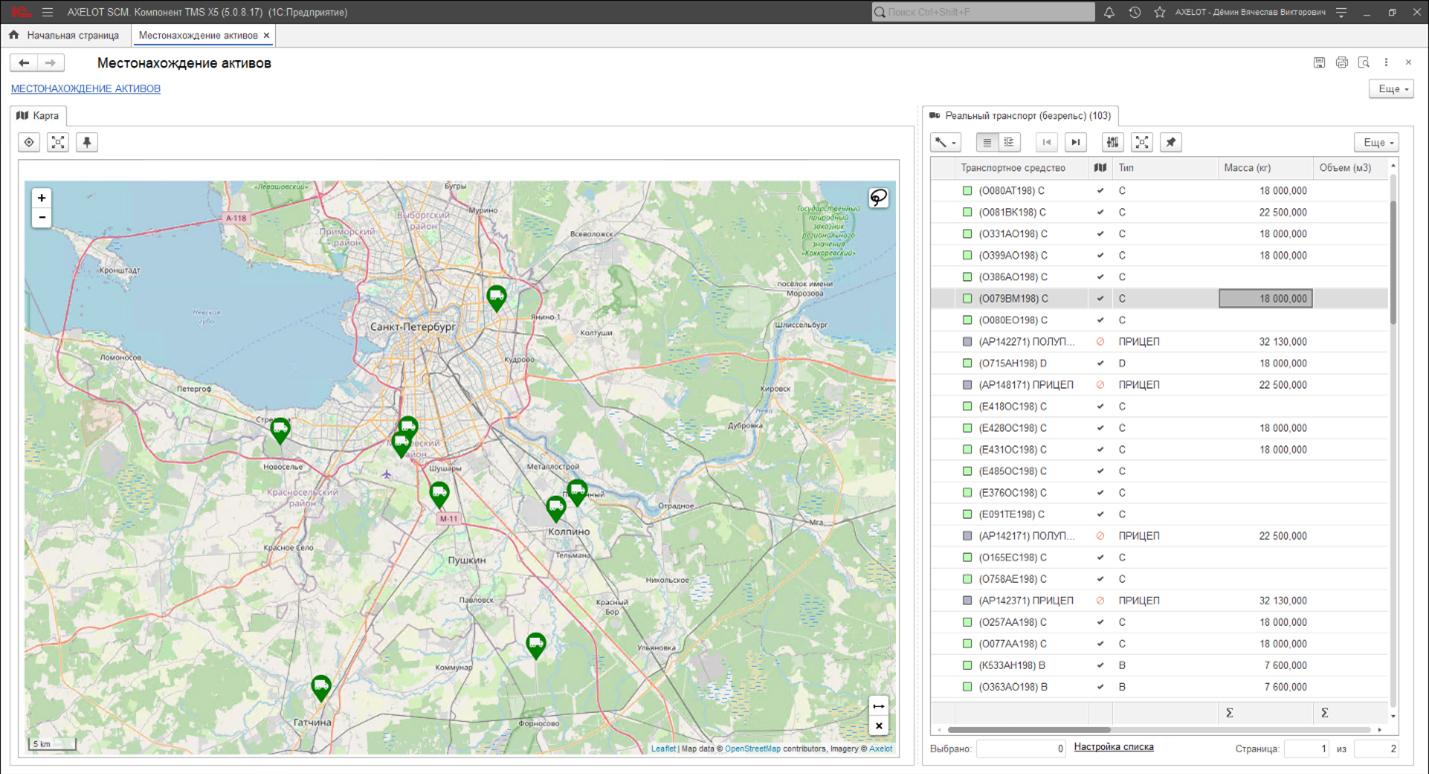Print using the printer icon

[1342, 62]
